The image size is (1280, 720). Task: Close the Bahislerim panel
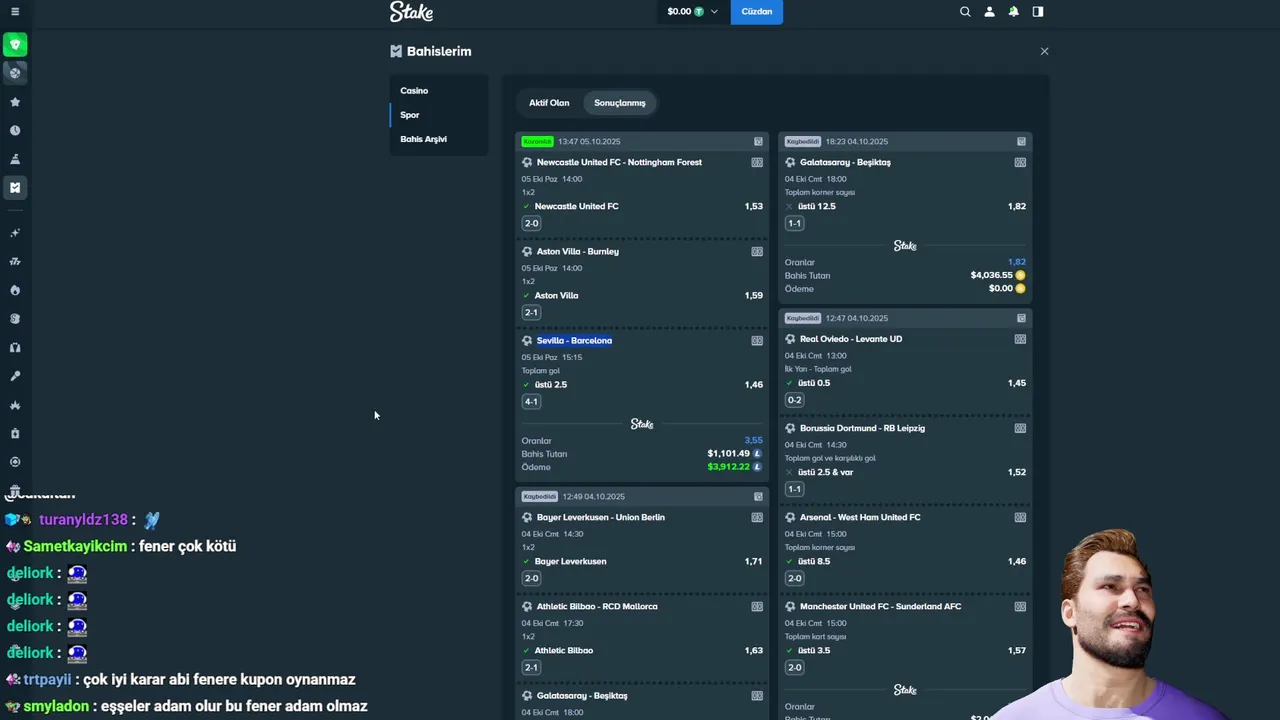pyautogui.click(x=1044, y=51)
